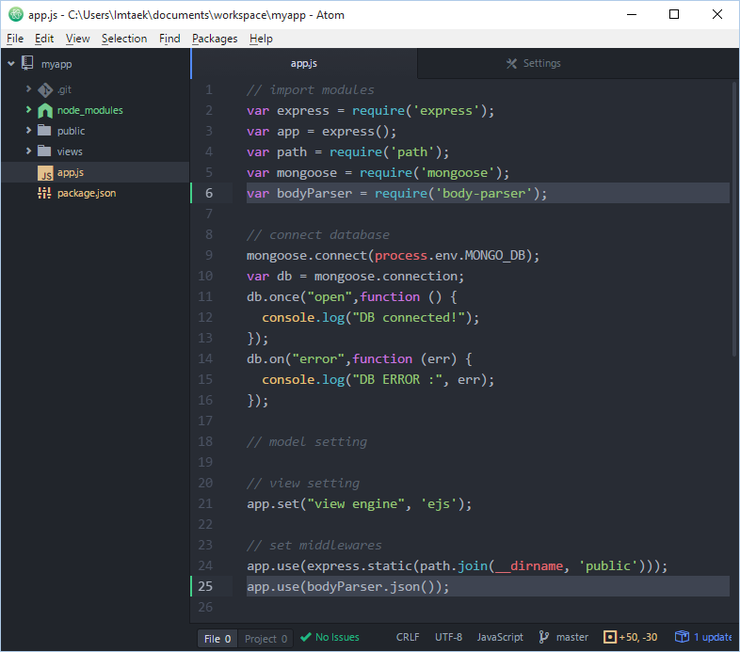Click the '// model setting' comment

tap(306, 442)
